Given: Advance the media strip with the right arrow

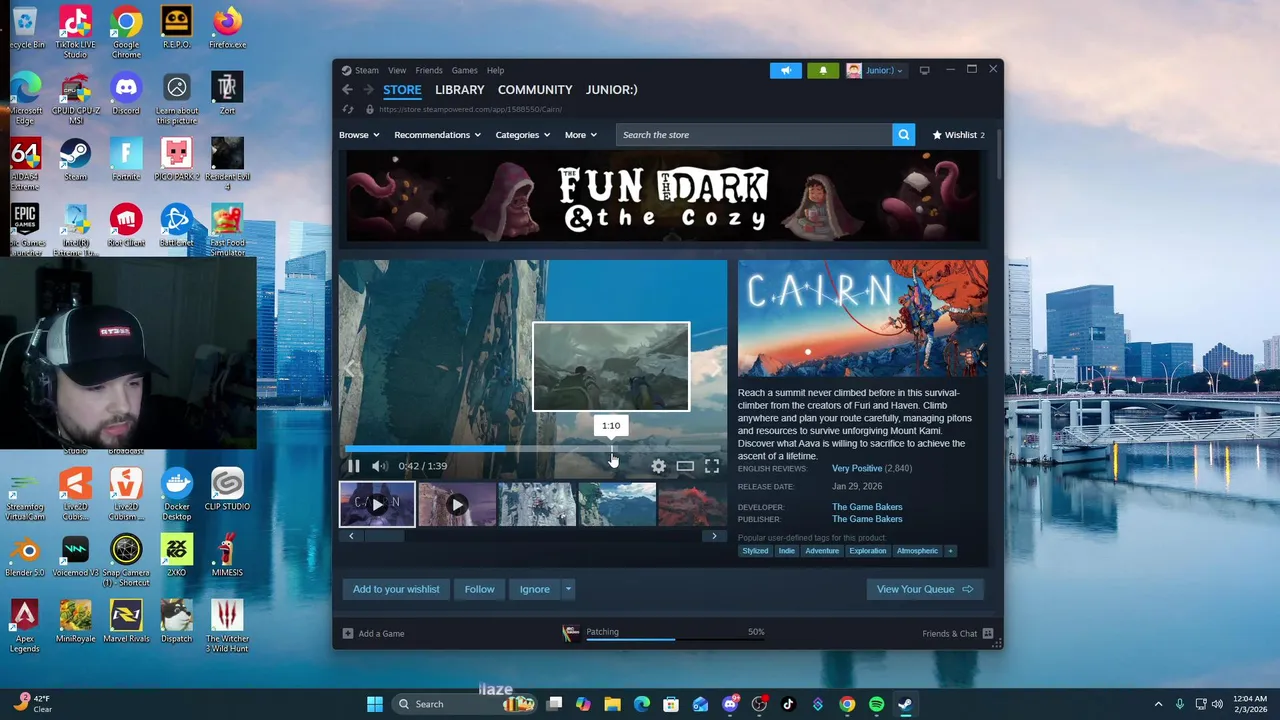Looking at the screenshot, I should click(x=714, y=536).
